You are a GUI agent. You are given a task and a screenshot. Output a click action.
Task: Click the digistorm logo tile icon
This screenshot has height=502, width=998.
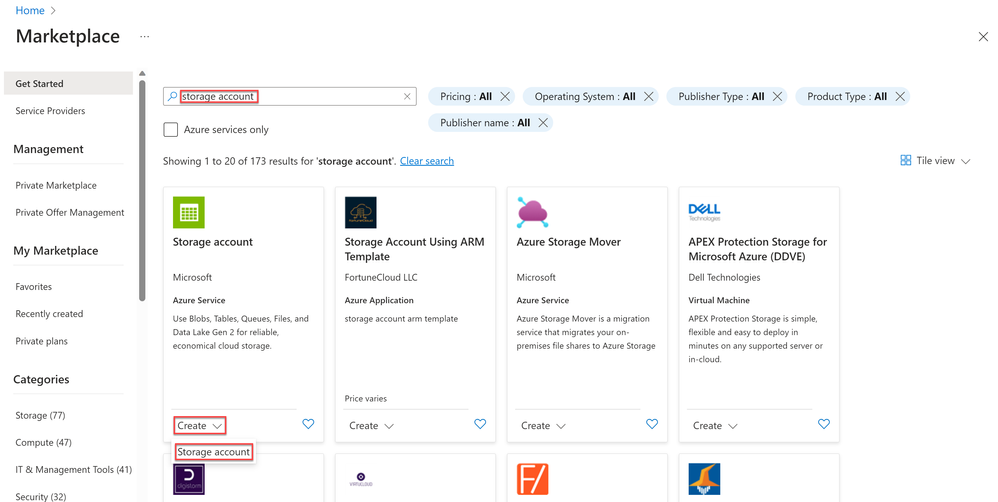(188, 479)
